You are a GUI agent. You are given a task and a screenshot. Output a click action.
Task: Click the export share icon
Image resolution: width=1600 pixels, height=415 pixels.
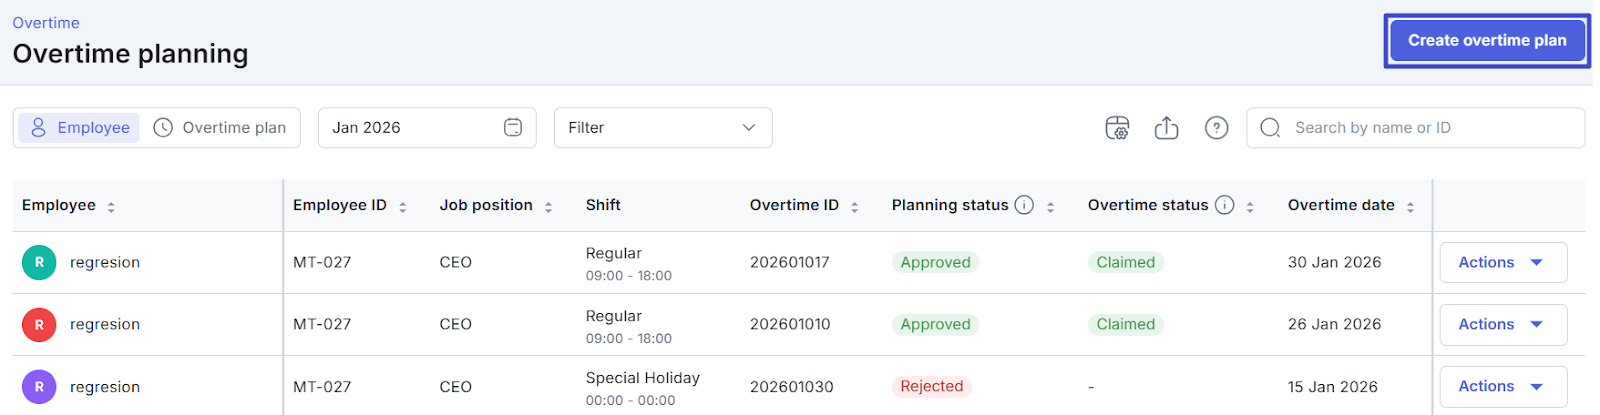click(1166, 128)
